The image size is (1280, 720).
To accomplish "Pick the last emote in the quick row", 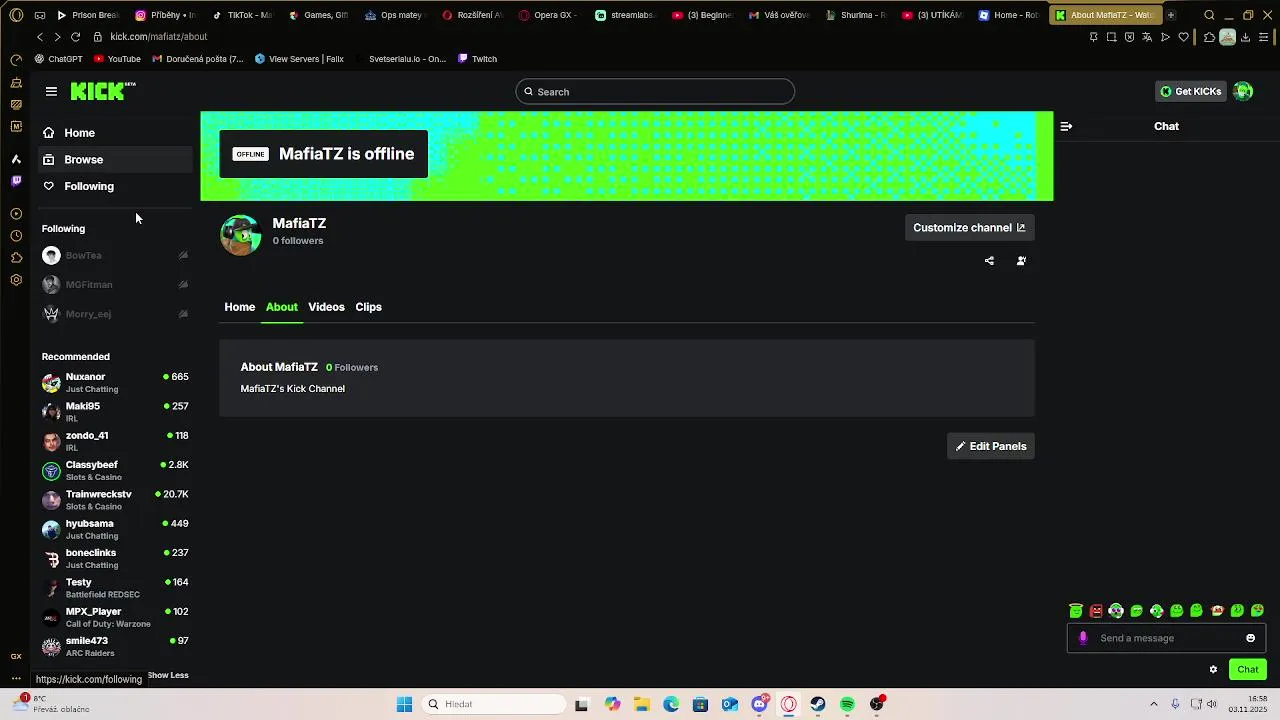I will point(1258,611).
